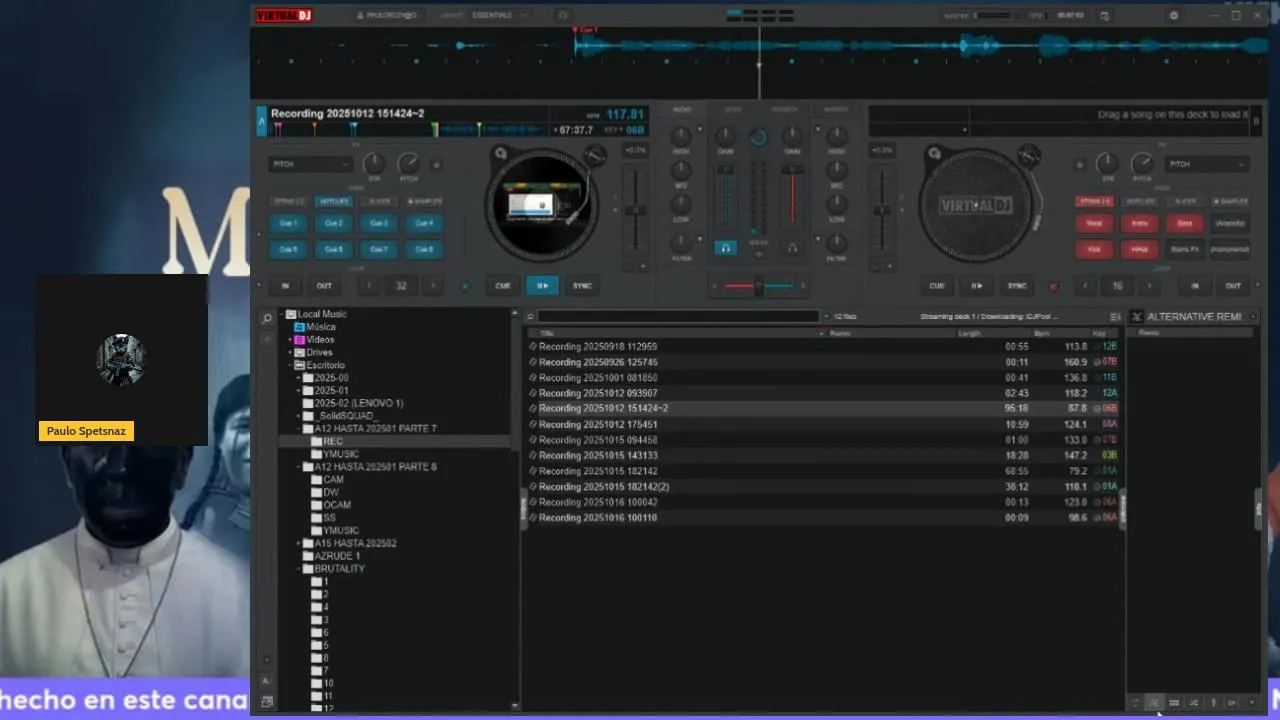Toggle left deck quantize icon beside CUE
This screenshot has height=720, width=1280.
tap(465, 286)
